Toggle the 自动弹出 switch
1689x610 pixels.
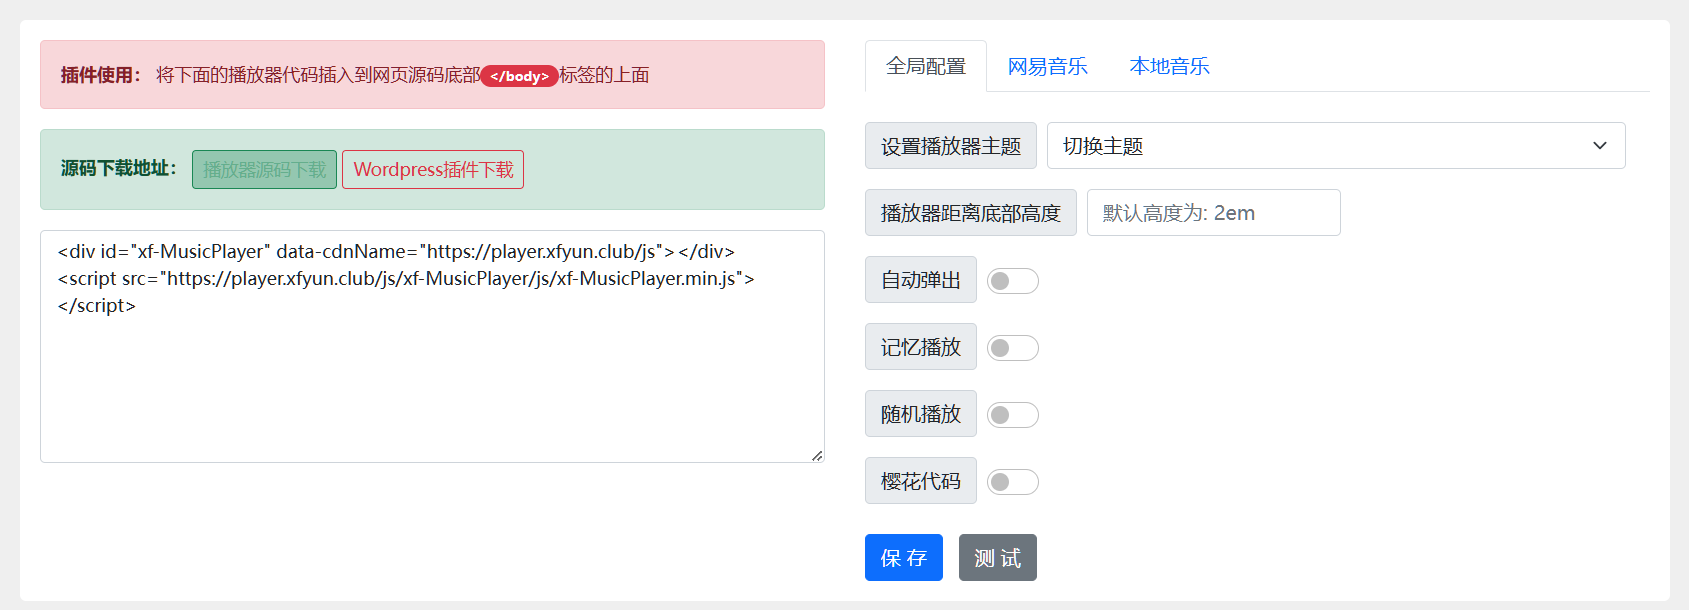1012,281
